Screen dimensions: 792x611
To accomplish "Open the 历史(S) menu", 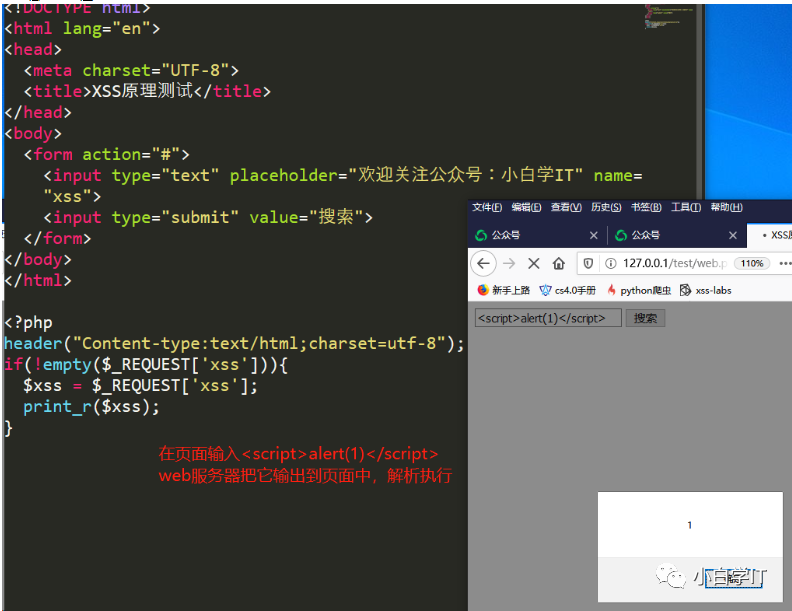I will point(606,207).
